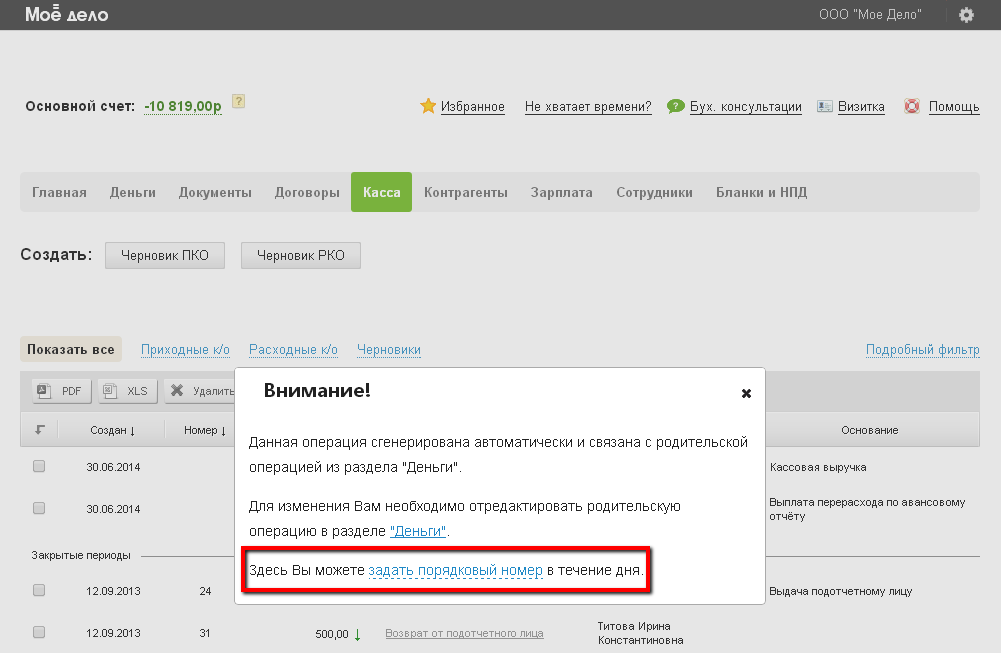Open Бух. консультации link
This screenshot has height=653, width=1001.
(x=746, y=107)
